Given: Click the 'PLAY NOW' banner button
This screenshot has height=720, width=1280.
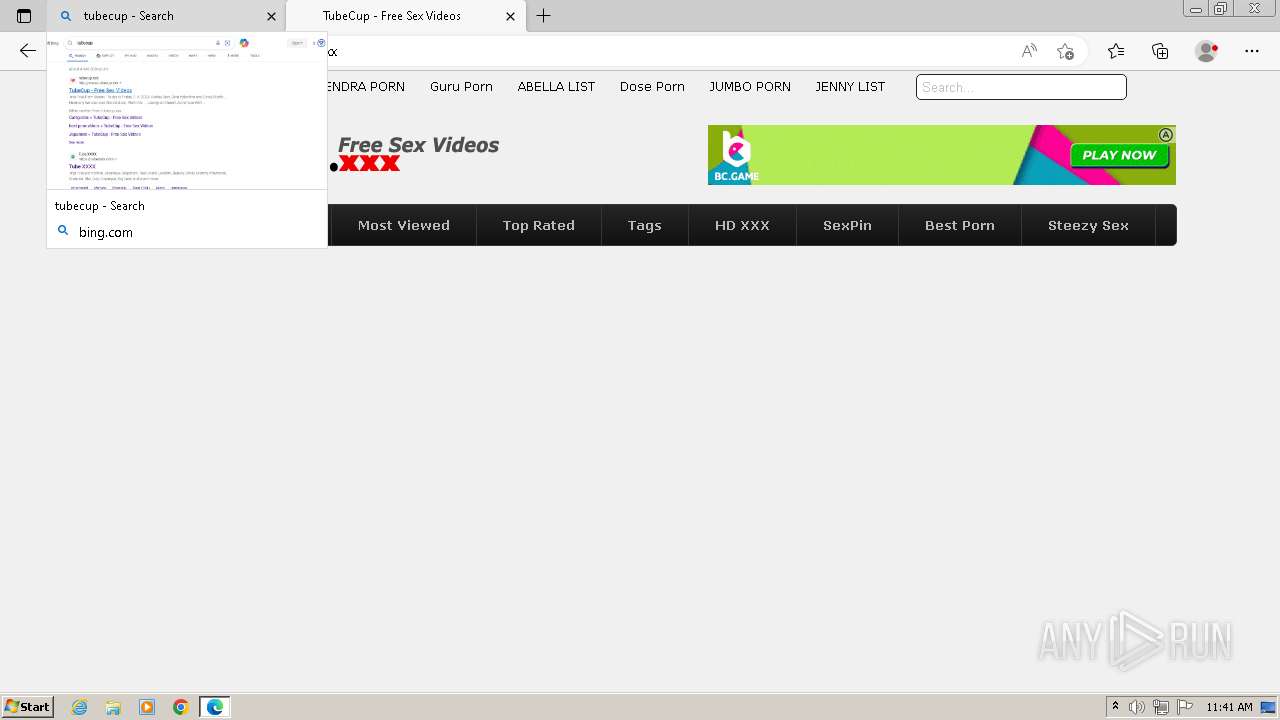Looking at the screenshot, I should click(1119, 155).
